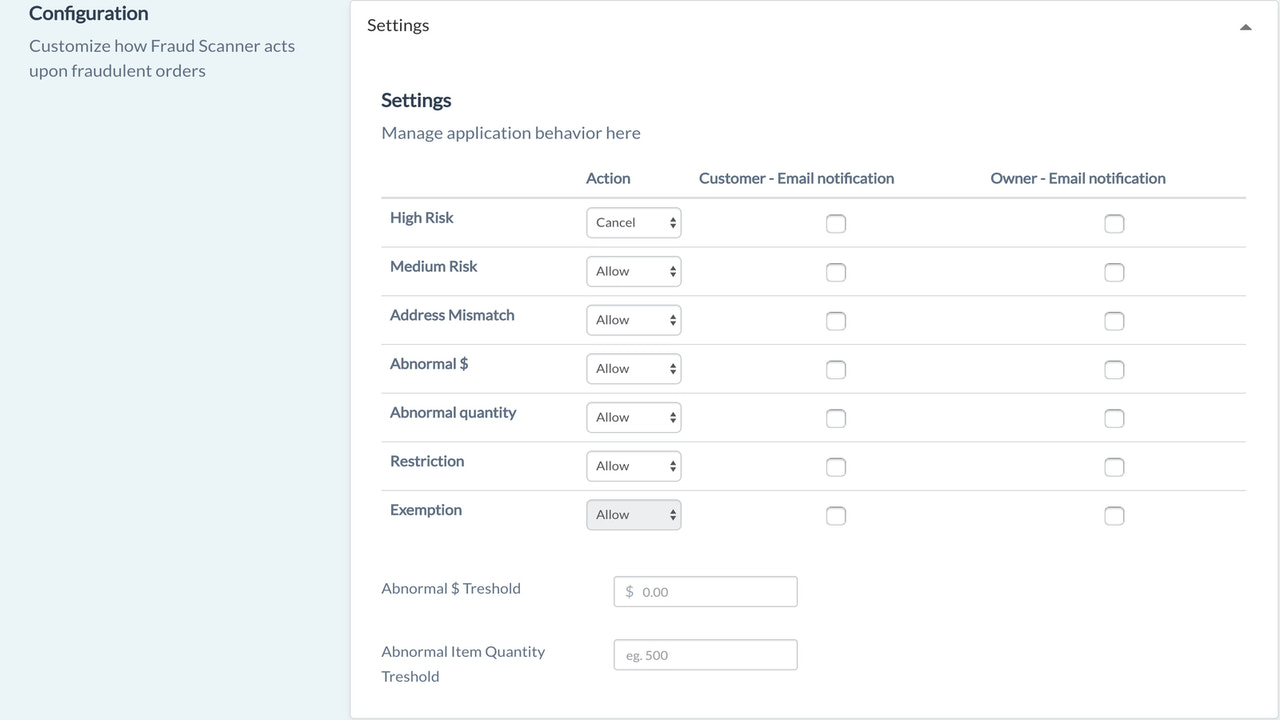The width and height of the screenshot is (1280, 720).
Task: Tick customer notification for Abnormal $
Action: coord(836,370)
